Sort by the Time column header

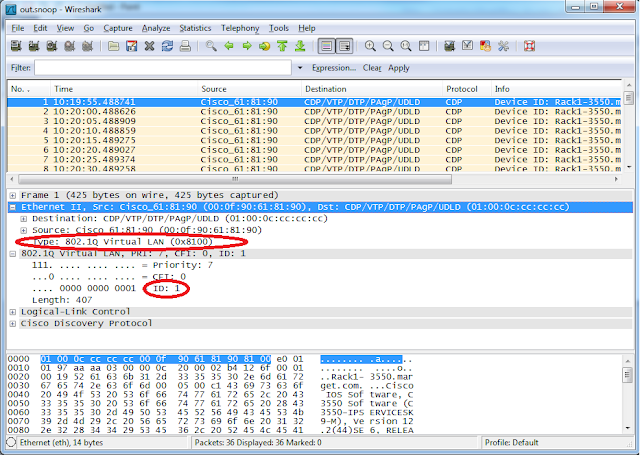click(x=124, y=89)
